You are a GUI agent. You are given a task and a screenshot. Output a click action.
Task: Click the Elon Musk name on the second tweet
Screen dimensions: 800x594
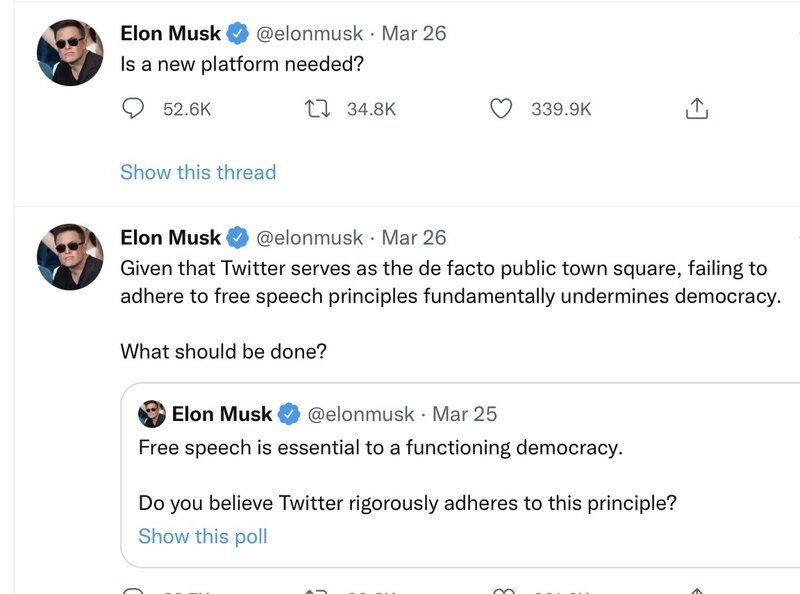pos(170,238)
